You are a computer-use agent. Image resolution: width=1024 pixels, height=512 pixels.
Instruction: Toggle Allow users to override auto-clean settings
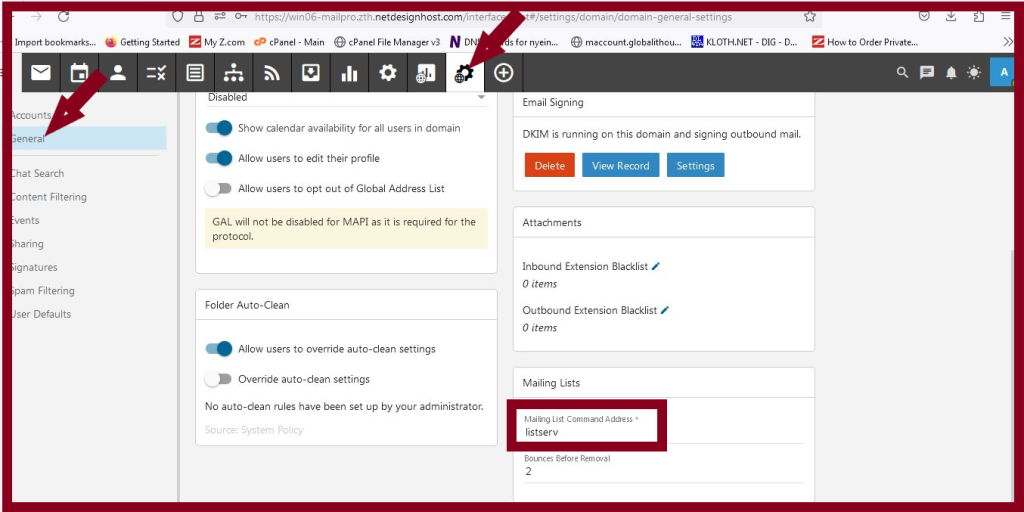[x=219, y=349]
